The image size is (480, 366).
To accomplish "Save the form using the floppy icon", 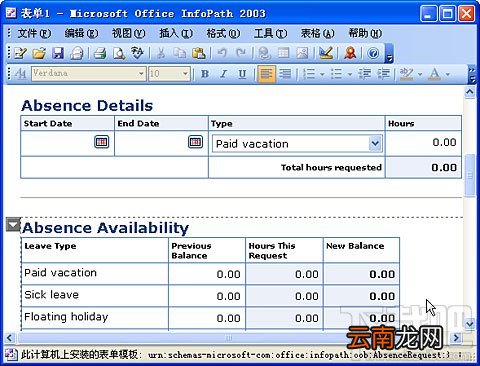I will click(58, 53).
